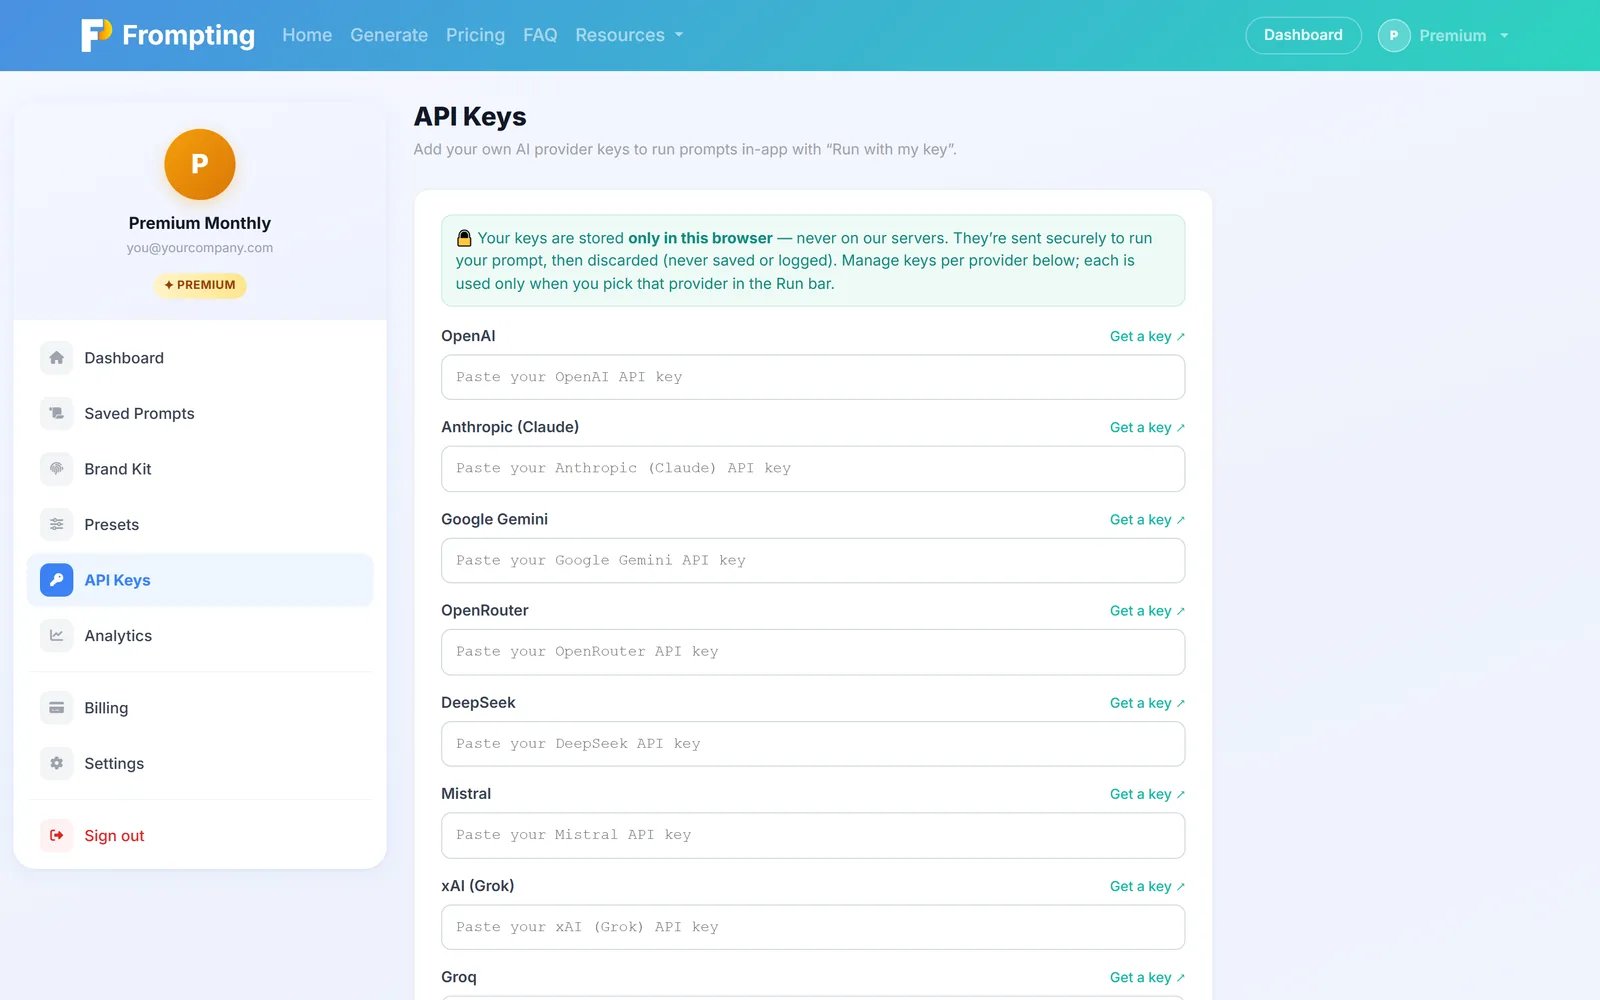This screenshot has height=1000, width=1600.
Task: Click the API Keys key icon
Action: (x=57, y=580)
